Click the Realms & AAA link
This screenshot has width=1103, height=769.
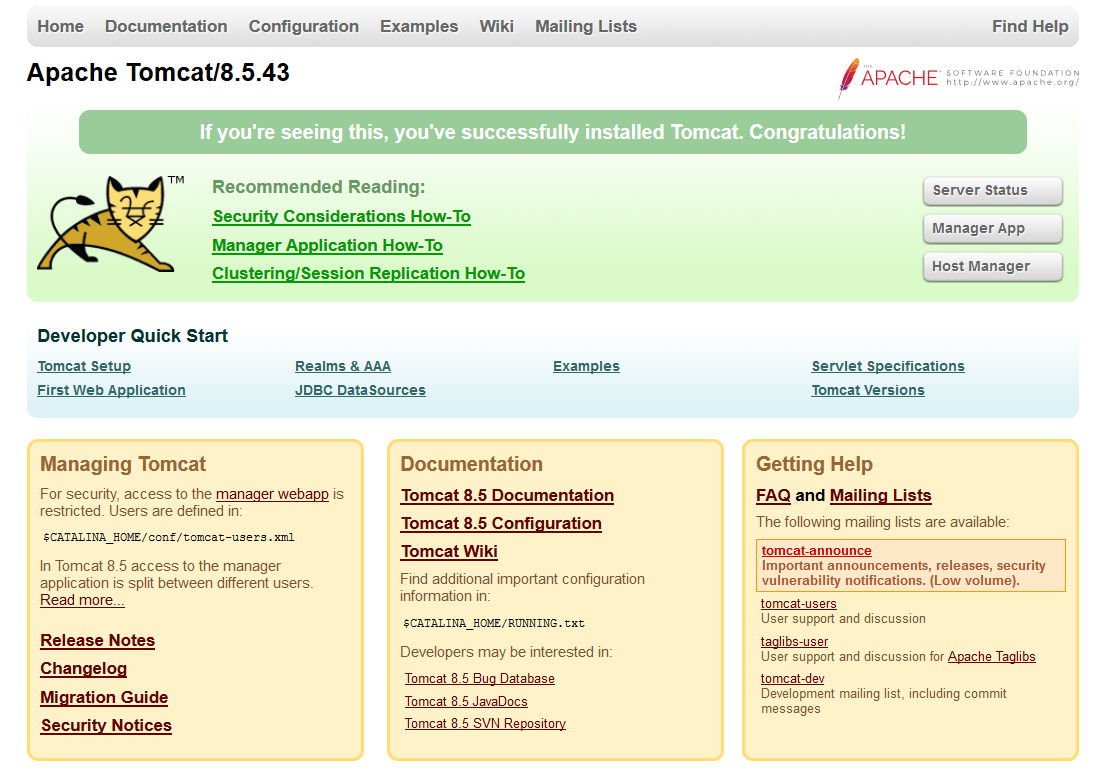point(343,367)
